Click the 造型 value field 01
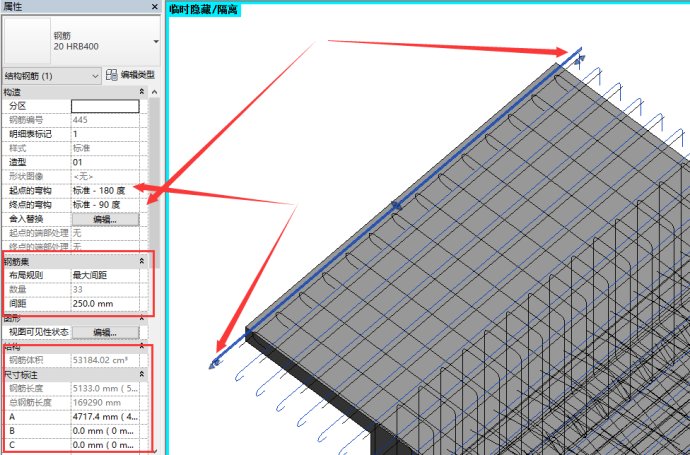 [x=104, y=161]
